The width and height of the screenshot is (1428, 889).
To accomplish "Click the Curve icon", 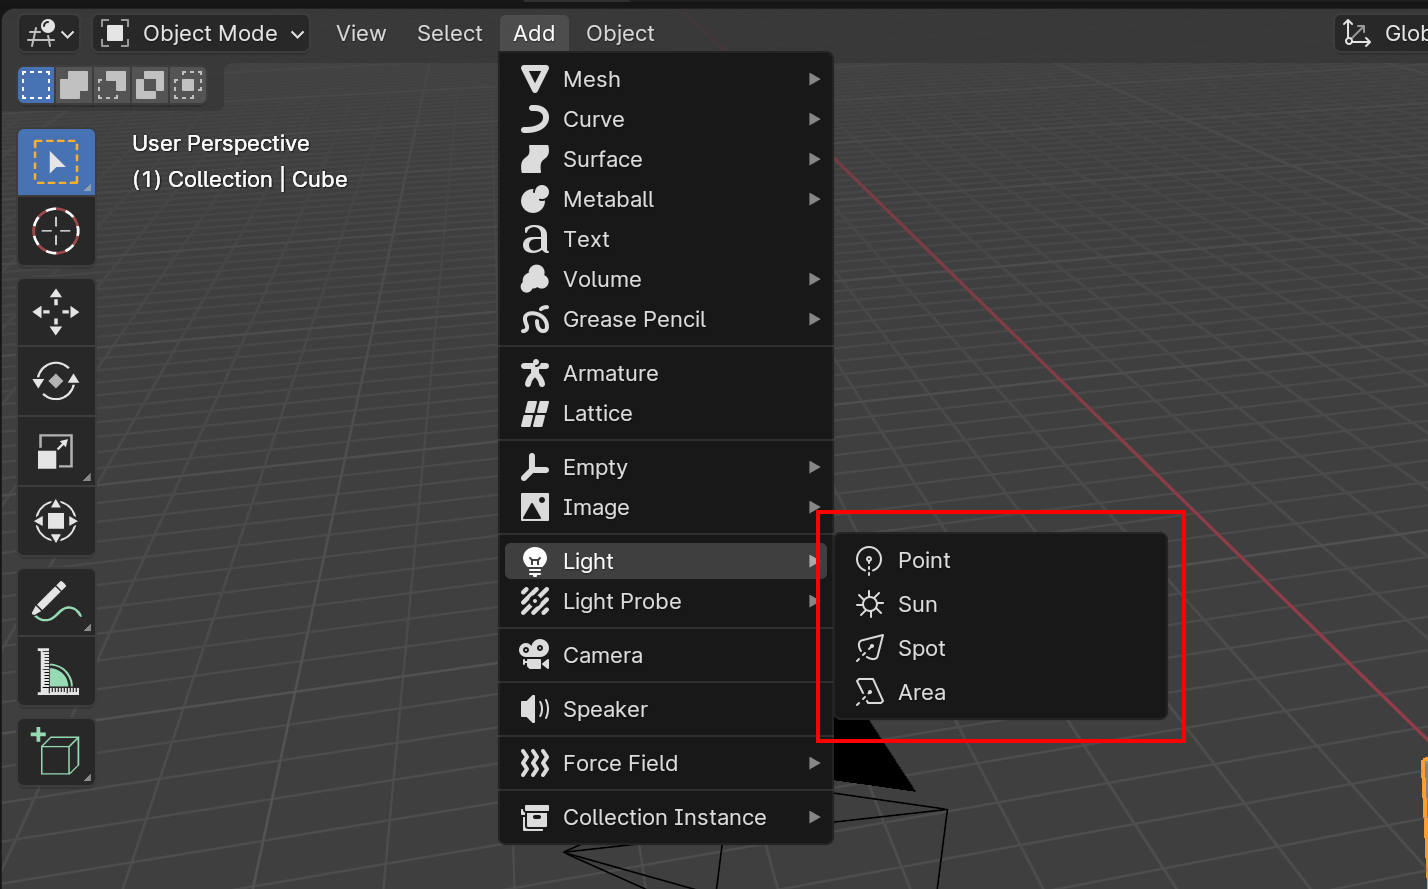I will (x=535, y=119).
